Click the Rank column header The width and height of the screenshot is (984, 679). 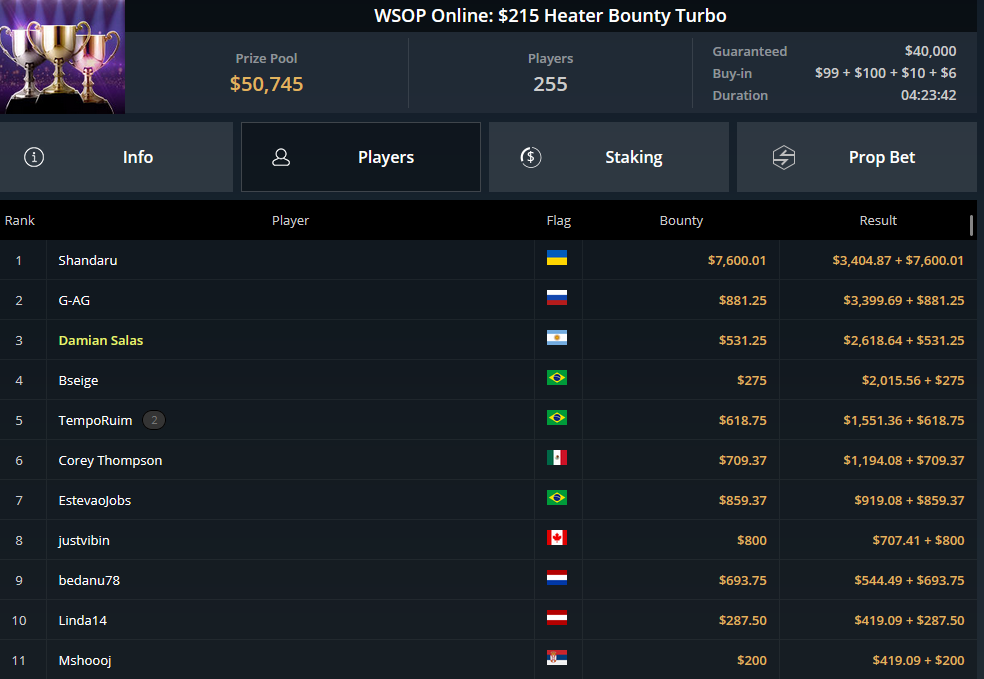(x=20, y=220)
